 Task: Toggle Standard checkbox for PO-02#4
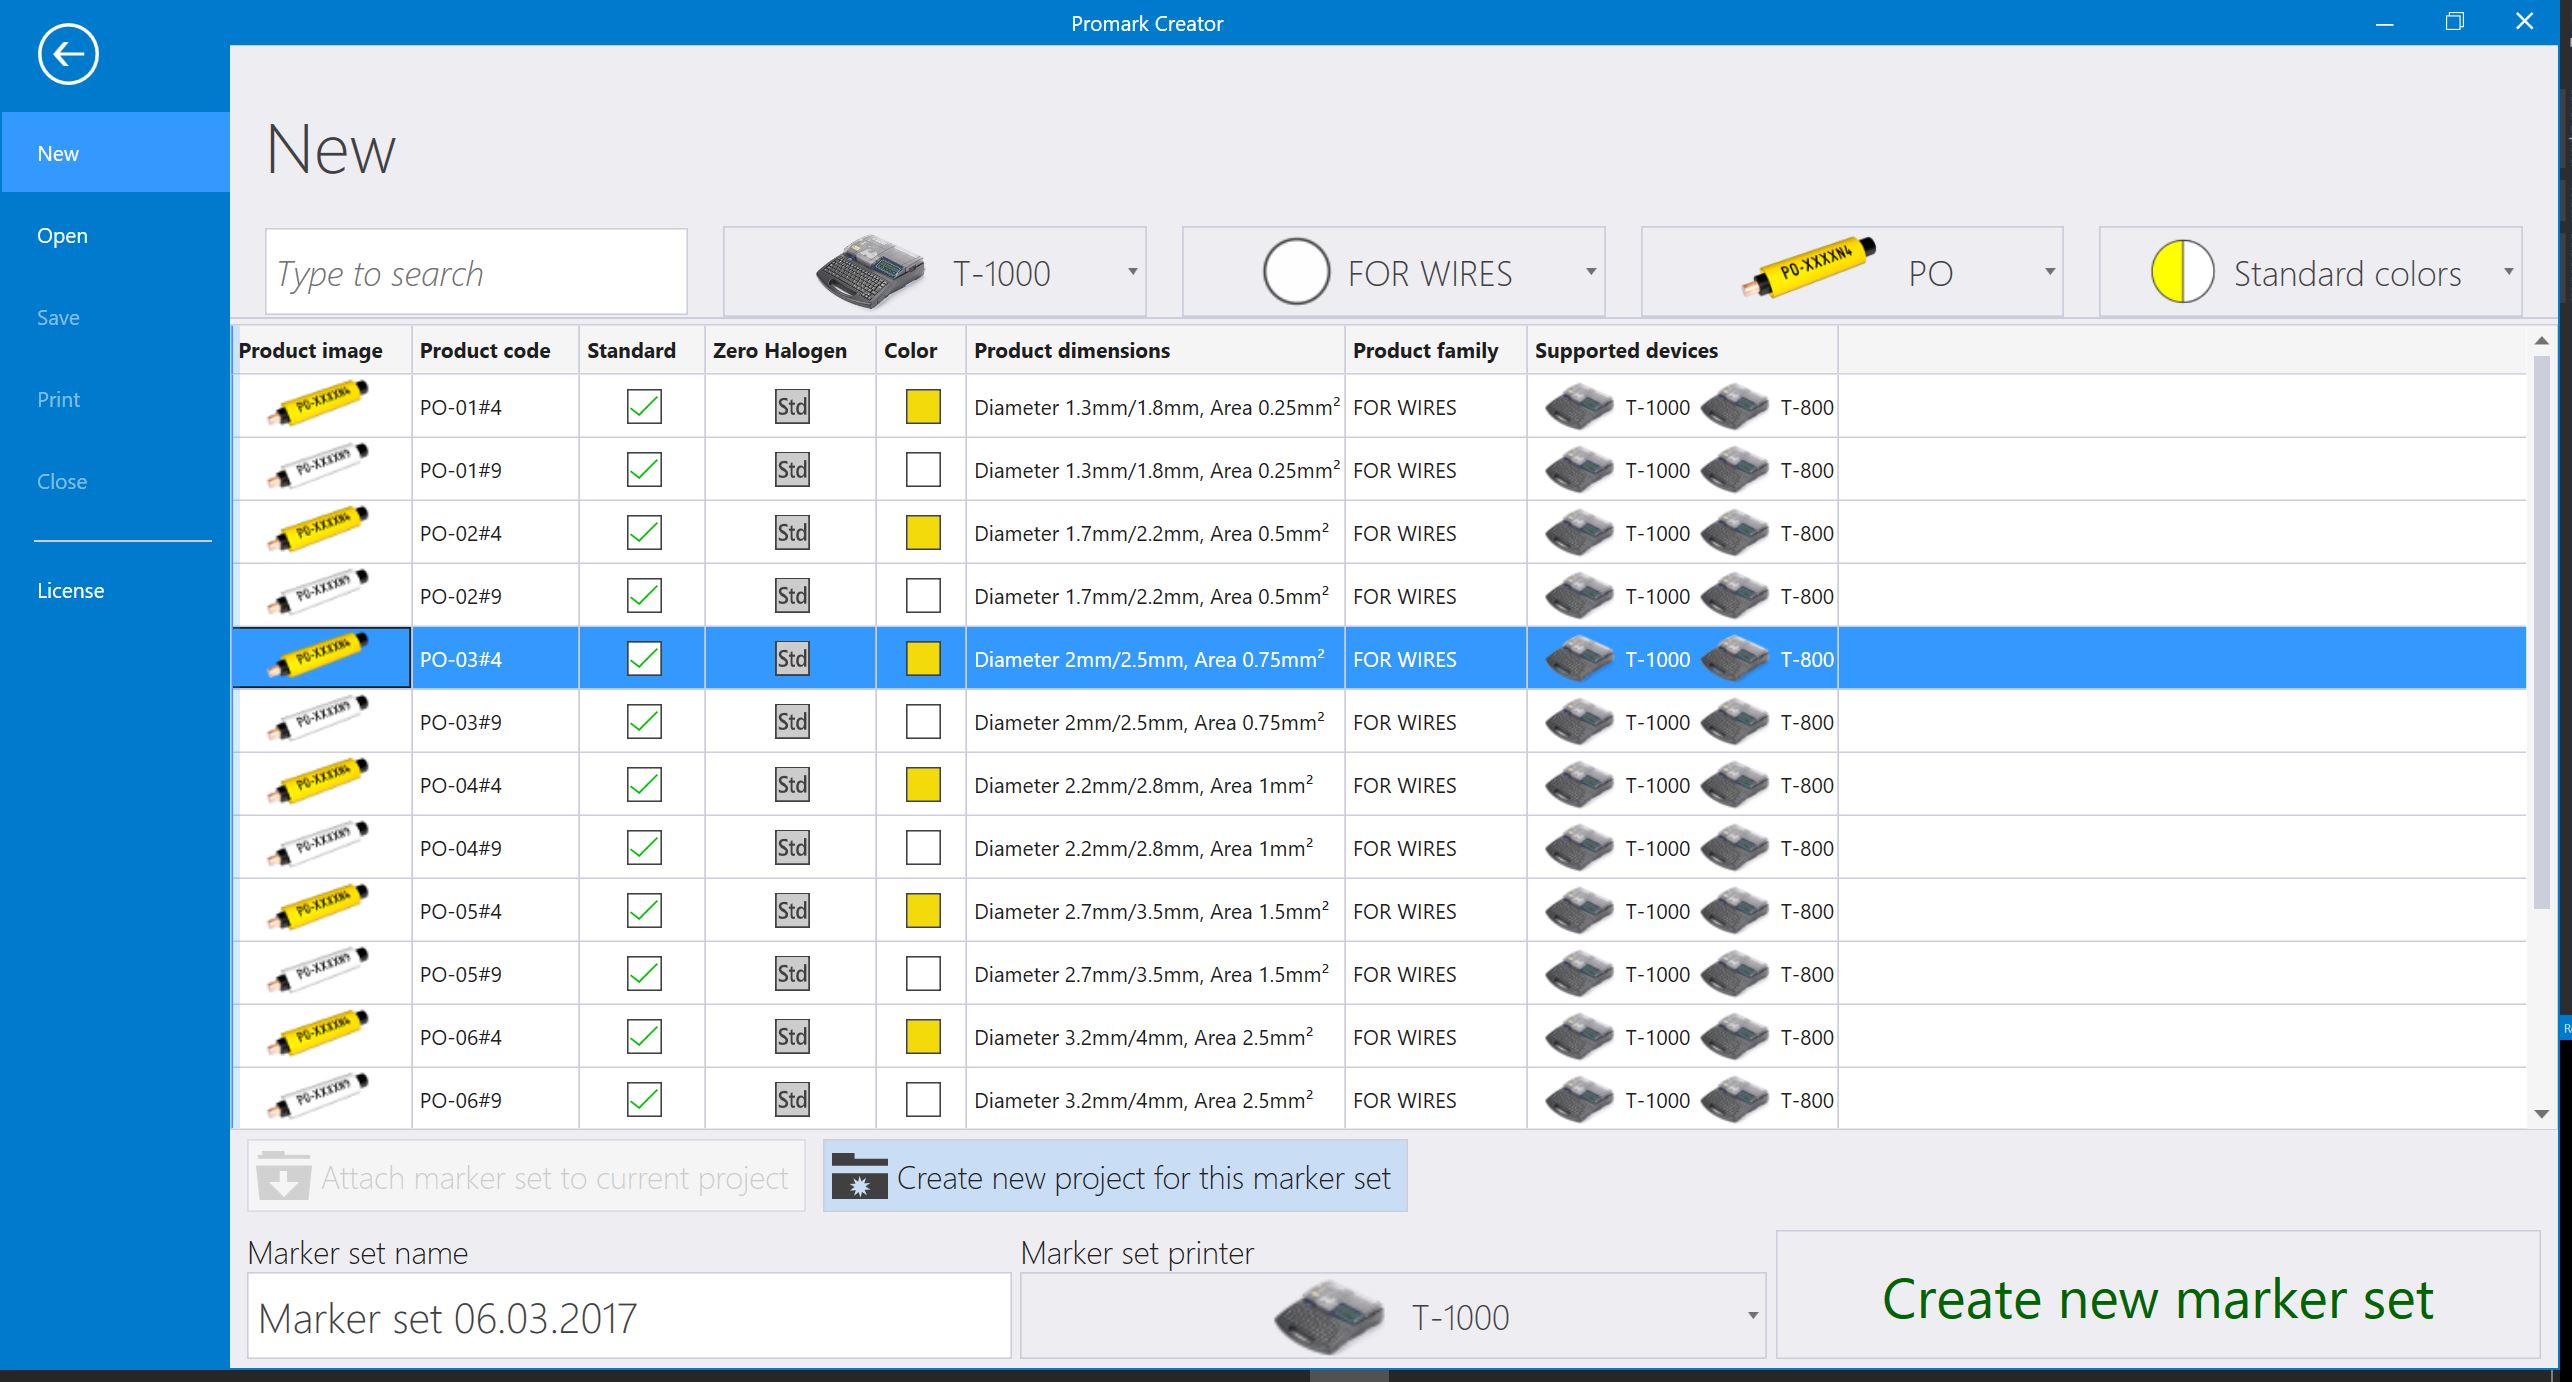(644, 533)
